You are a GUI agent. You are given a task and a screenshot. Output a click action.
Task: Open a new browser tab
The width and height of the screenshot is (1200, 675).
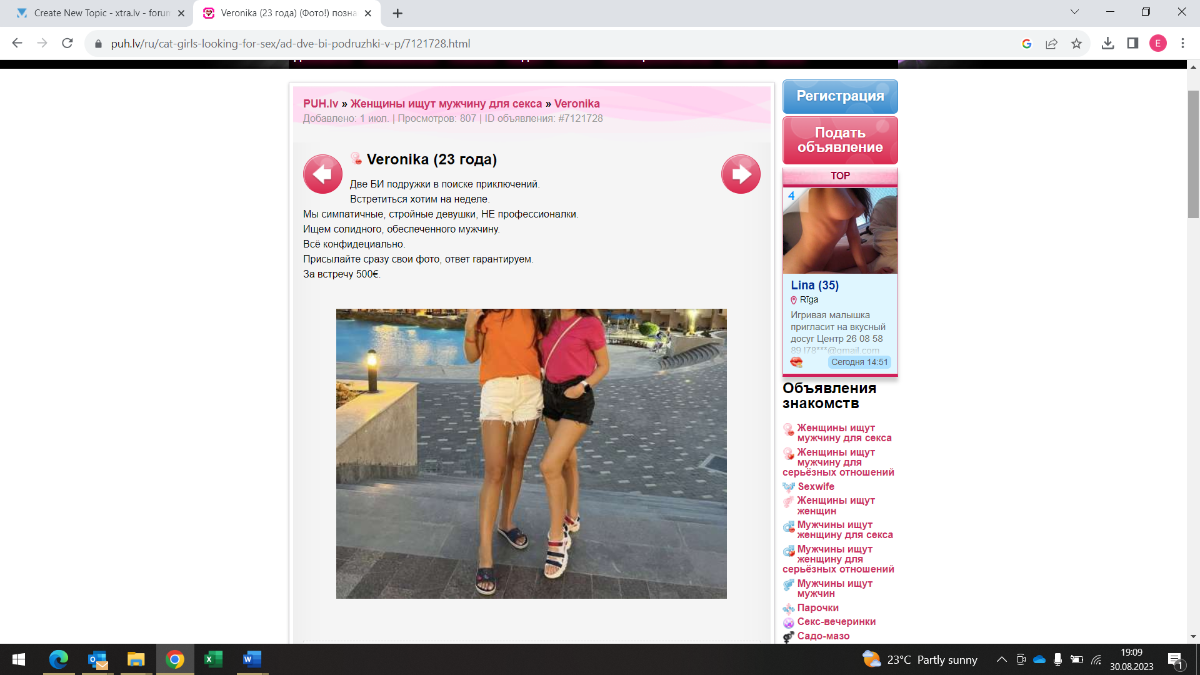[398, 13]
